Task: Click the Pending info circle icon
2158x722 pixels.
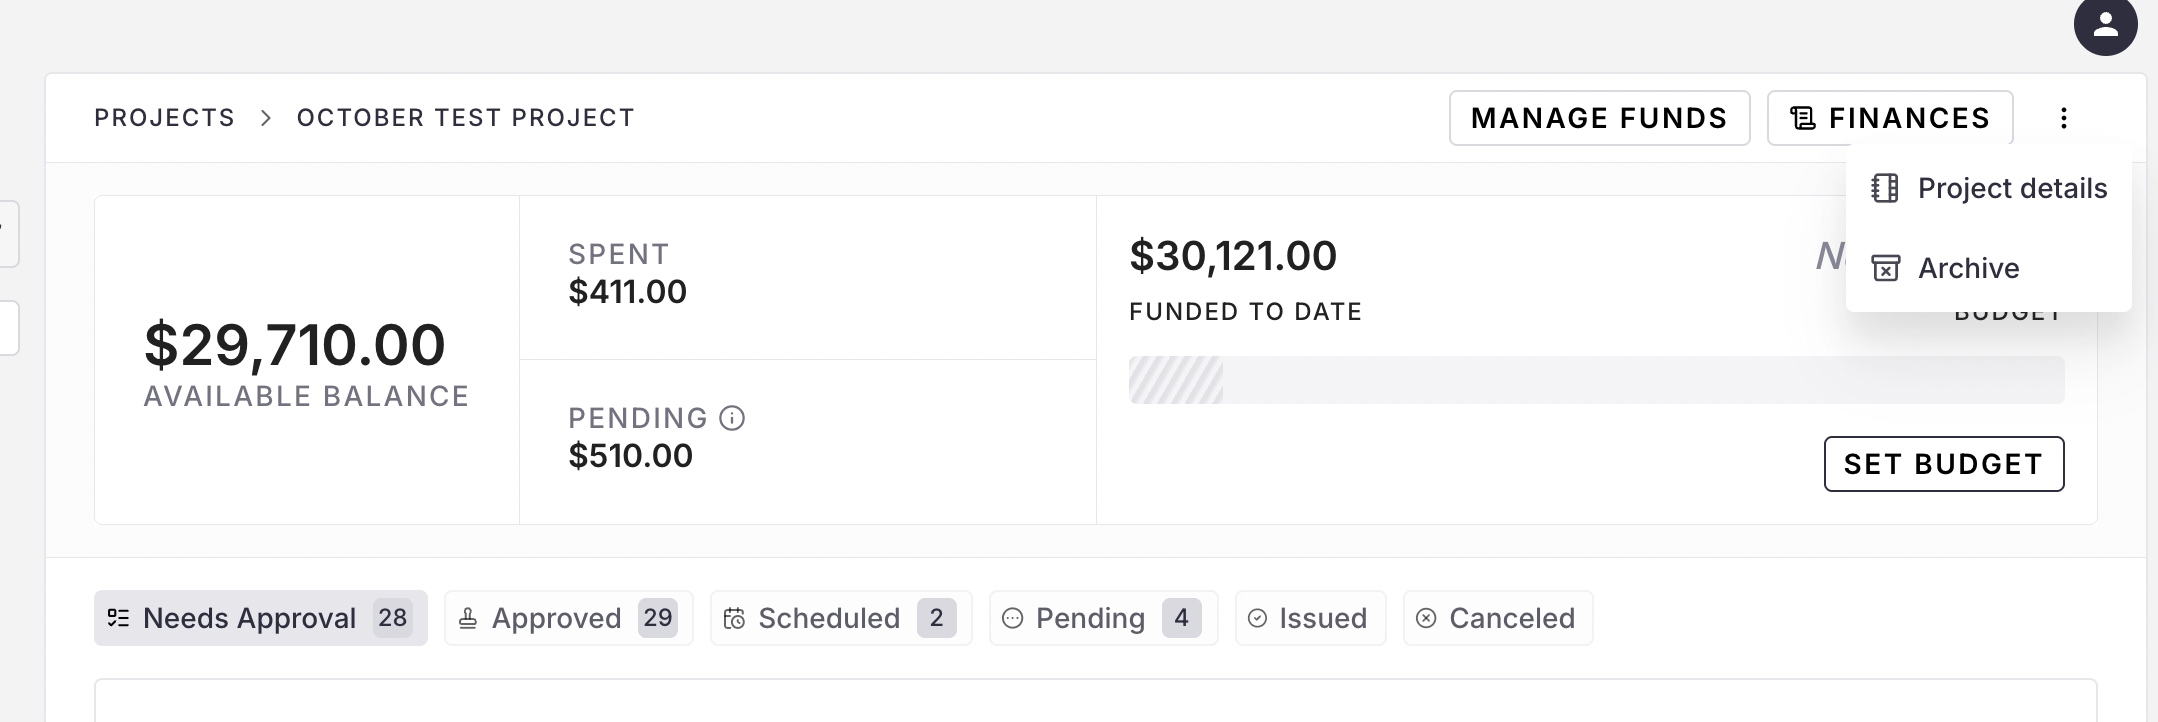Action: 732,418
